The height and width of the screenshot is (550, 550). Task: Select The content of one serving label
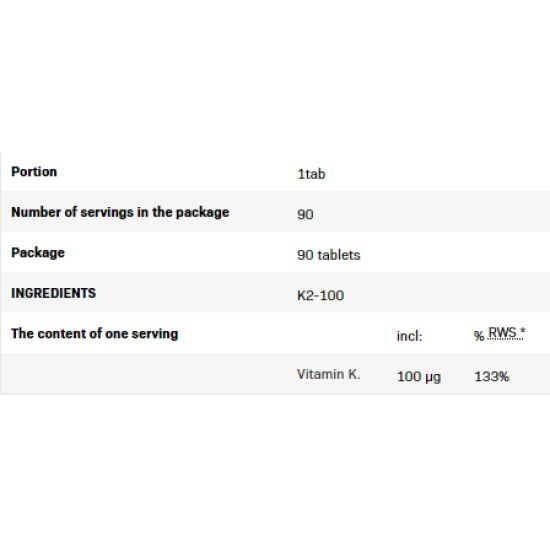pyautogui.click(x=94, y=334)
